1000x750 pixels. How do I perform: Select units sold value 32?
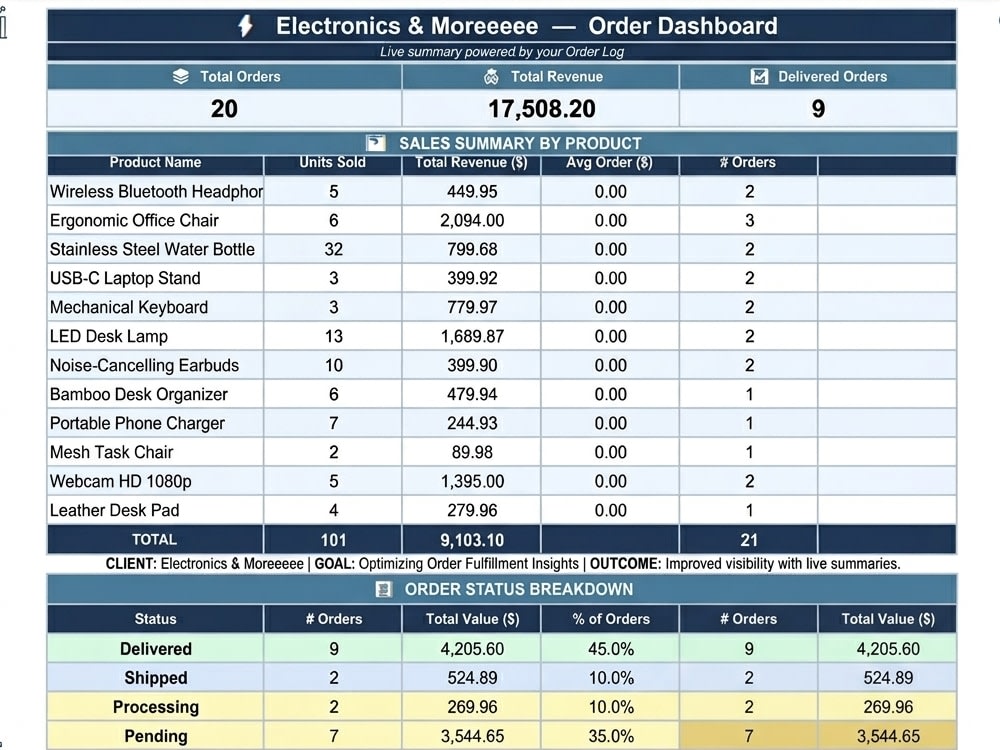tap(333, 249)
